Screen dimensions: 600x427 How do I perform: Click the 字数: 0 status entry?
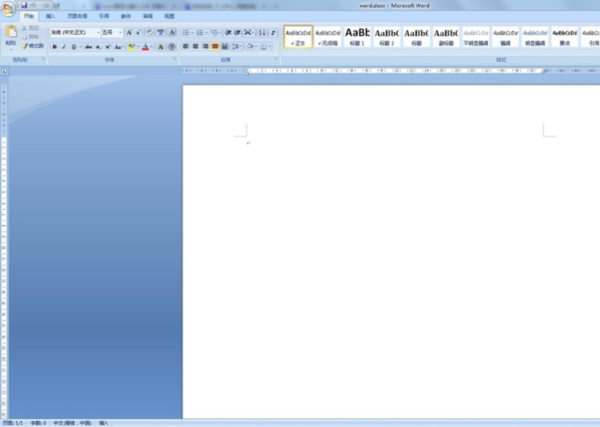pos(38,423)
